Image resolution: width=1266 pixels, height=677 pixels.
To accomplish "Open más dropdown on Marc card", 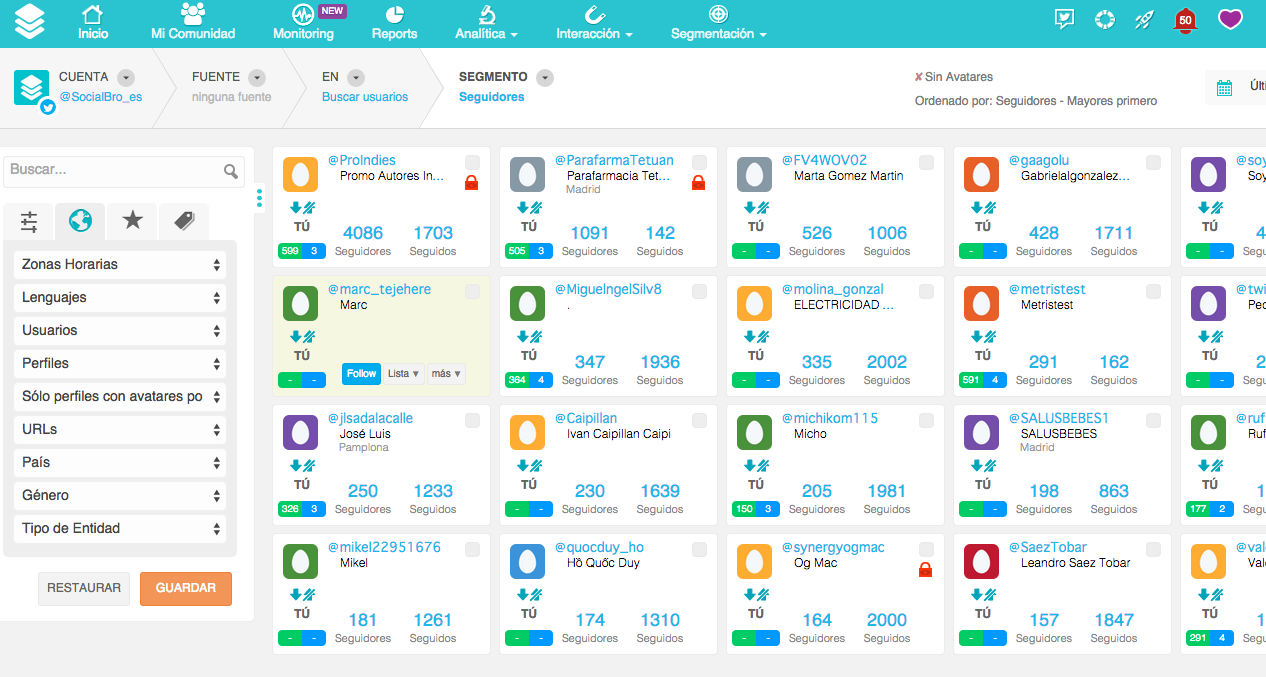I will click(x=446, y=374).
